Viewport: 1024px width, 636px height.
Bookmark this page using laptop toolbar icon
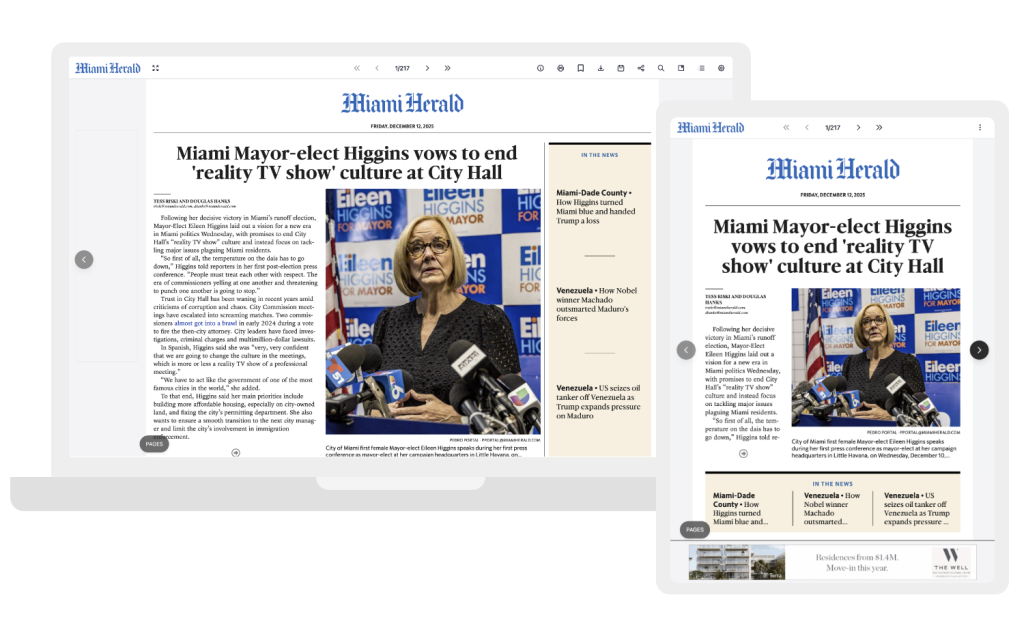[580, 68]
